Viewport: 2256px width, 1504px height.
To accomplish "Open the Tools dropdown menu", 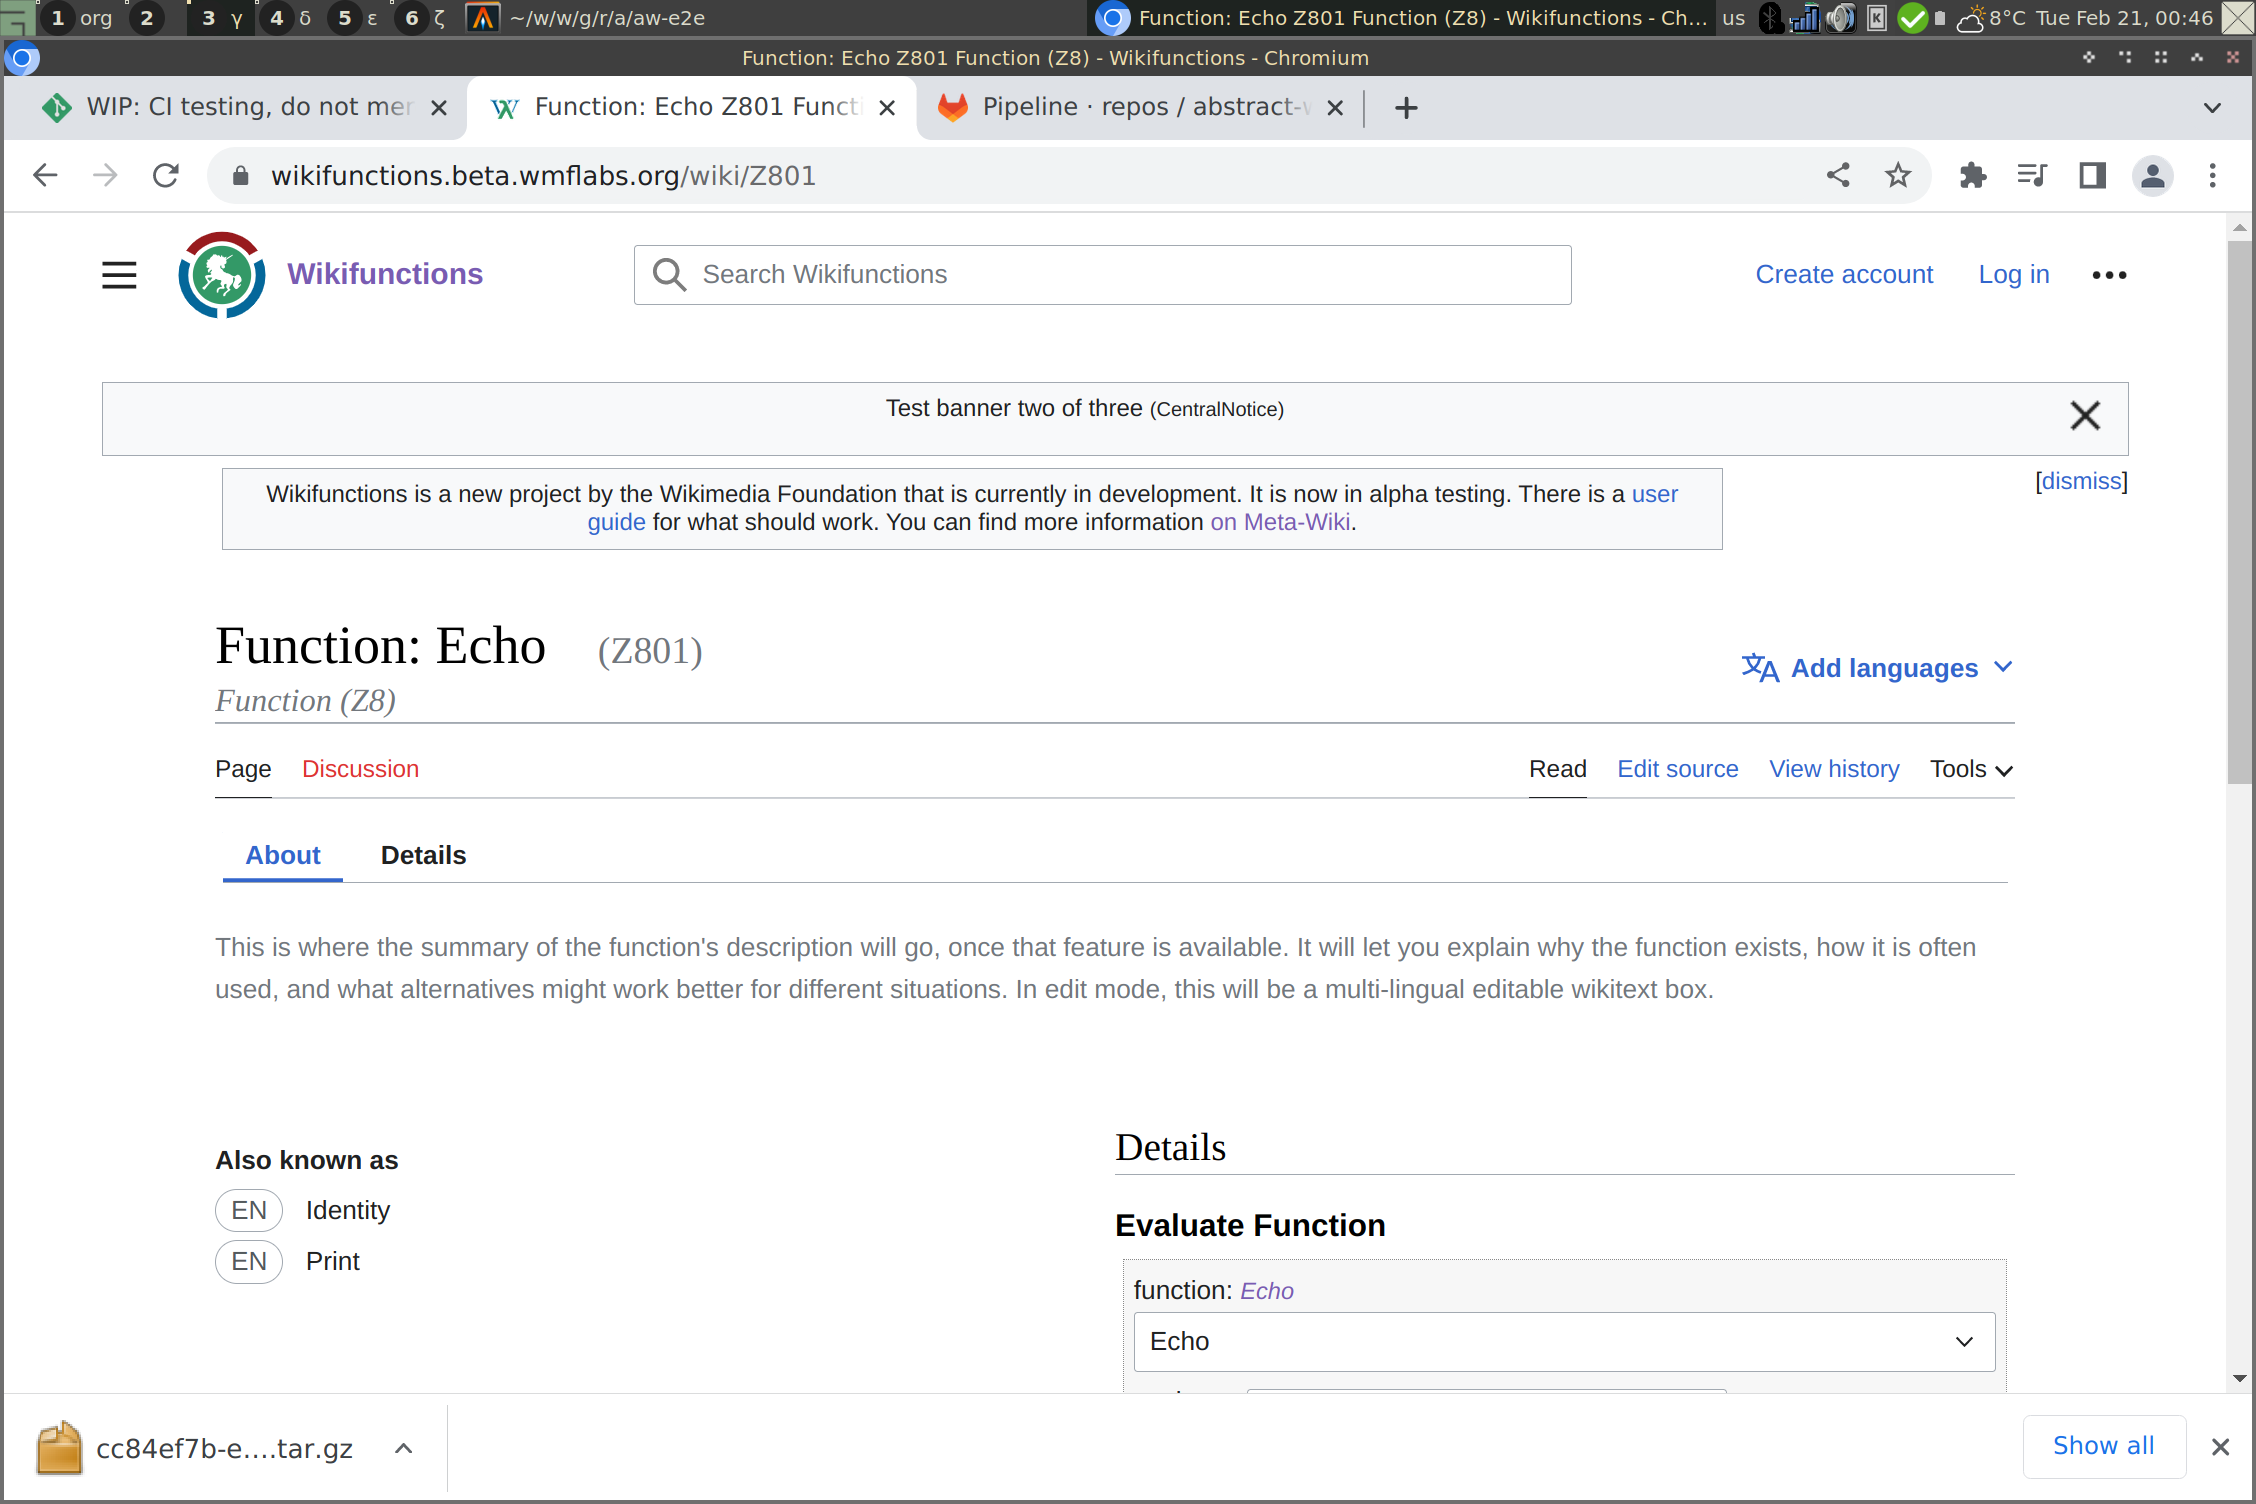I will 1971,769.
